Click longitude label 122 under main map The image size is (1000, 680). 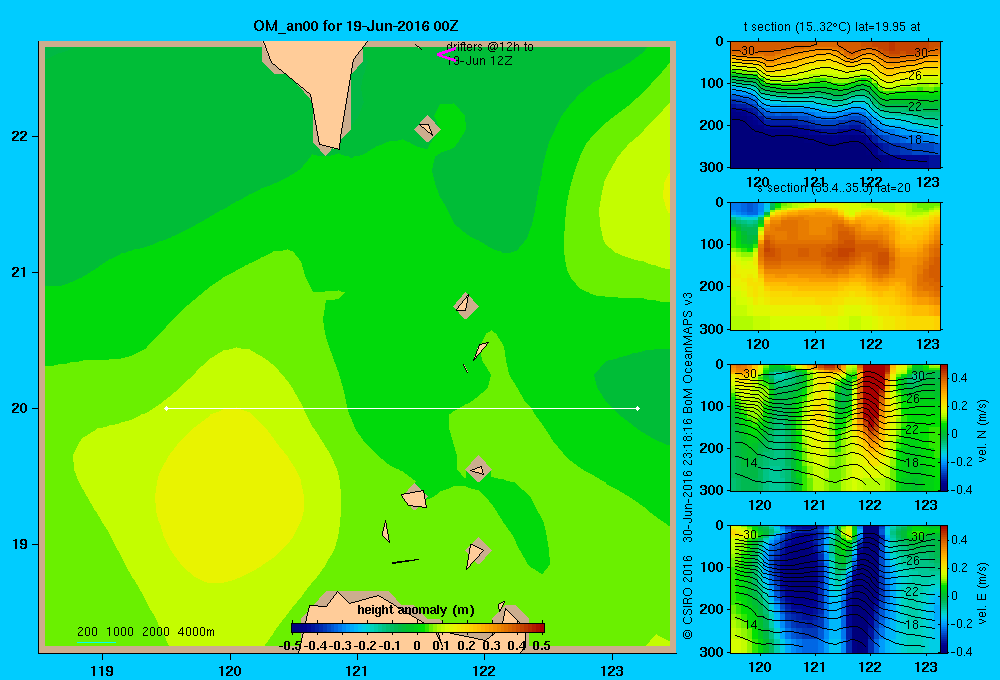[485, 670]
